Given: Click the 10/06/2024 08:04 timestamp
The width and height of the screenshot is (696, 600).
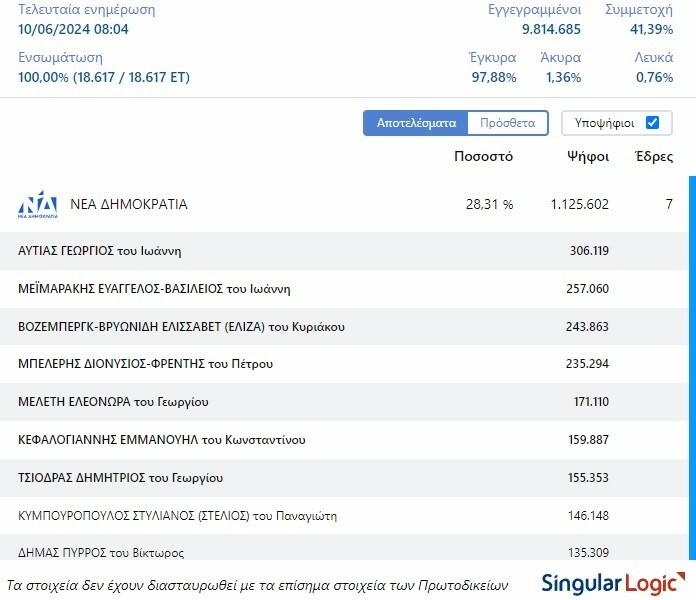Looking at the screenshot, I should [73, 29].
